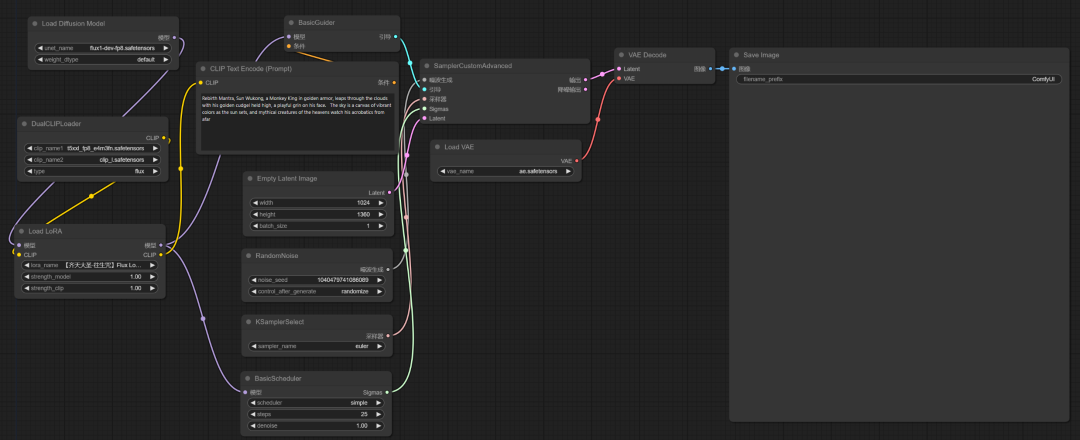
Task: Click the filename_prefix field in Save Image
Action: (898, 79)
